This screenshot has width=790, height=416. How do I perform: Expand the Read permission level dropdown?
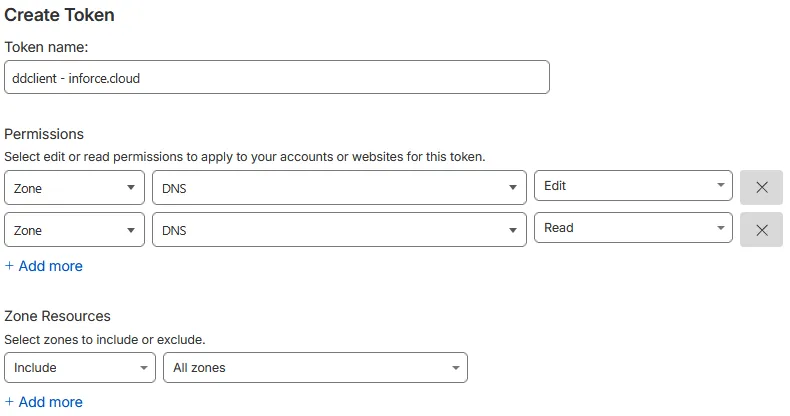tap(633, 228)
